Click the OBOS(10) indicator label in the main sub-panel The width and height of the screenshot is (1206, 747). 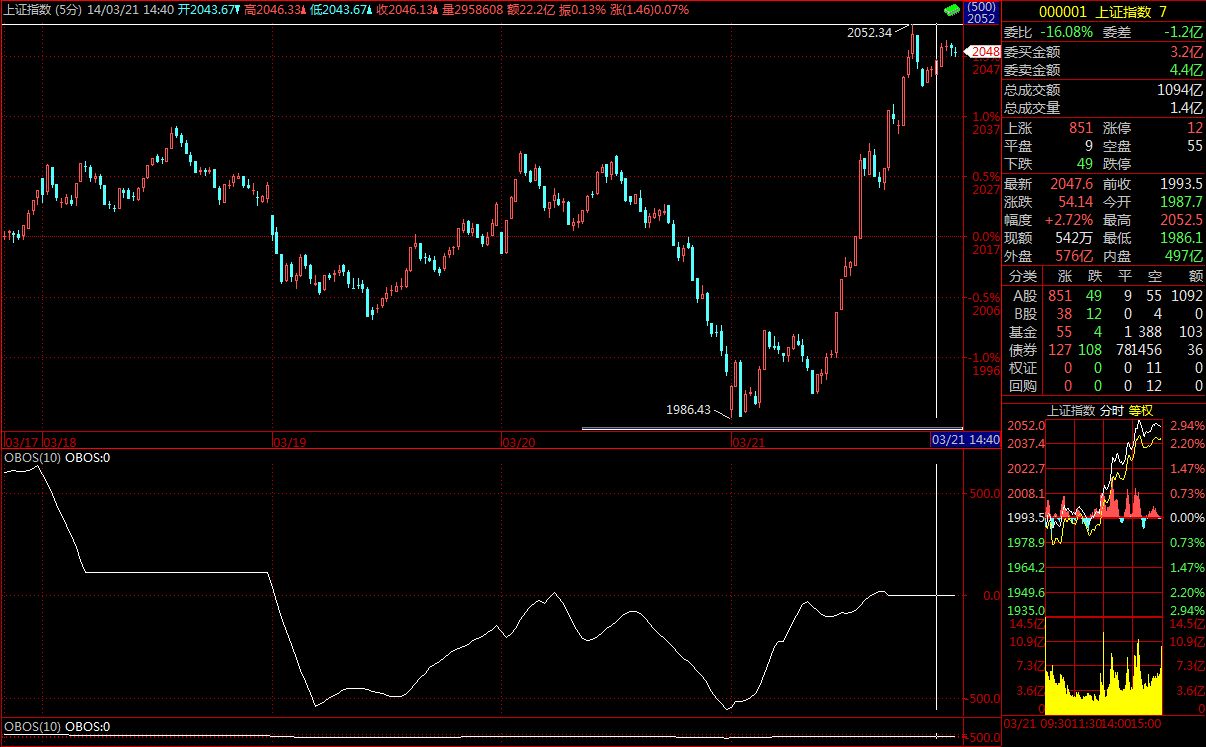tap(33, 458)
